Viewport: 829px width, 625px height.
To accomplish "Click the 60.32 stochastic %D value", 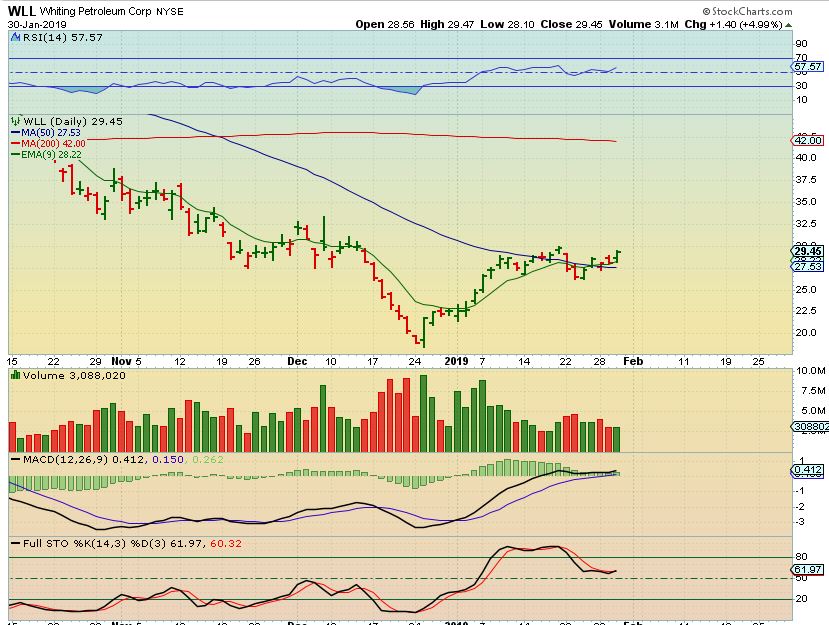I will click(226, 543).
